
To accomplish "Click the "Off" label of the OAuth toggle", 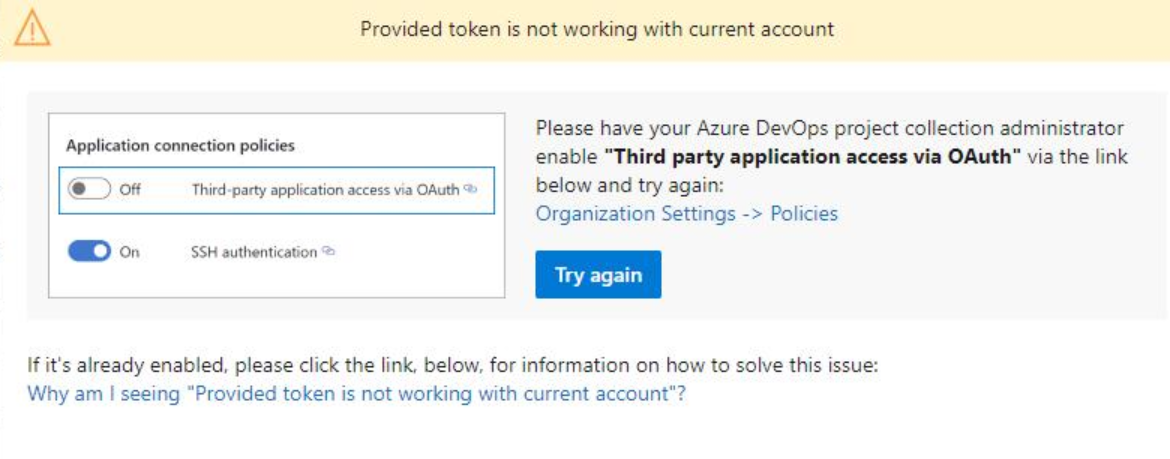I will 130,190.
